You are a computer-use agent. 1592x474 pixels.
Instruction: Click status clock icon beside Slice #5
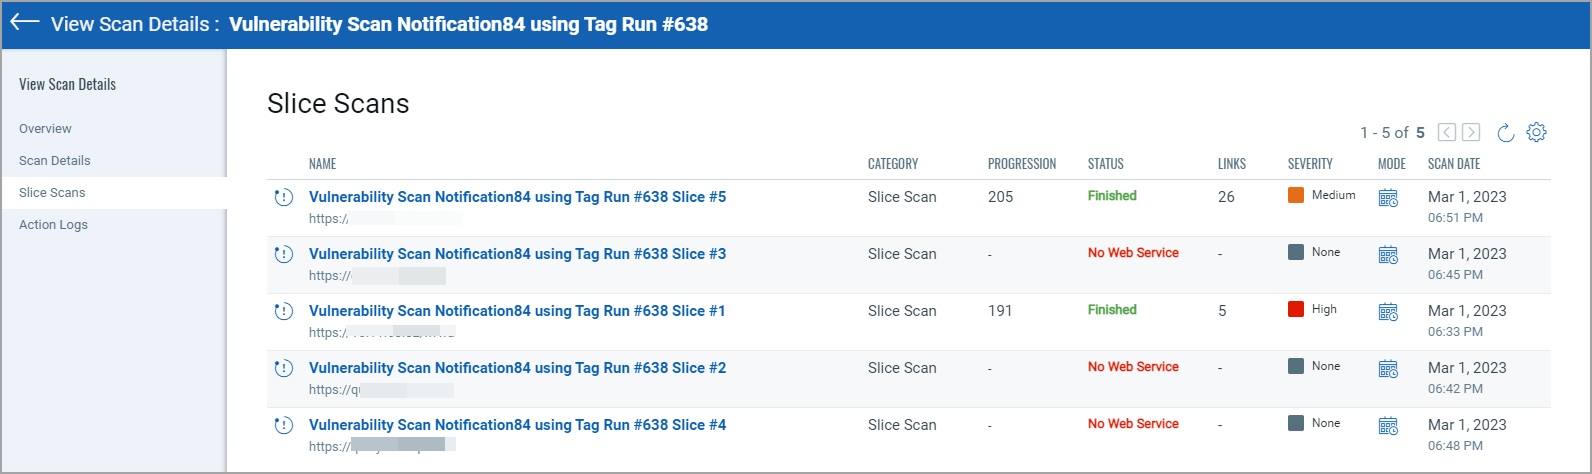[284, 197]
